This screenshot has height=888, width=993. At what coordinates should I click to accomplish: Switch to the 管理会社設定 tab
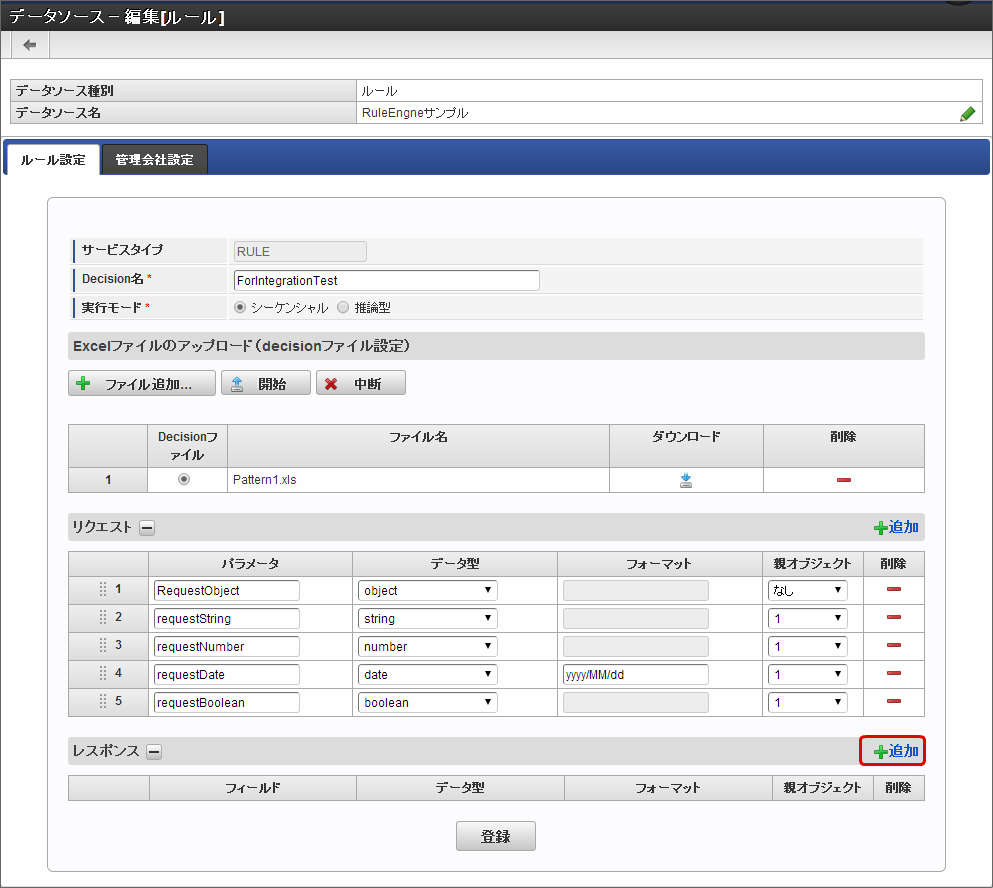tap(154, 160)
